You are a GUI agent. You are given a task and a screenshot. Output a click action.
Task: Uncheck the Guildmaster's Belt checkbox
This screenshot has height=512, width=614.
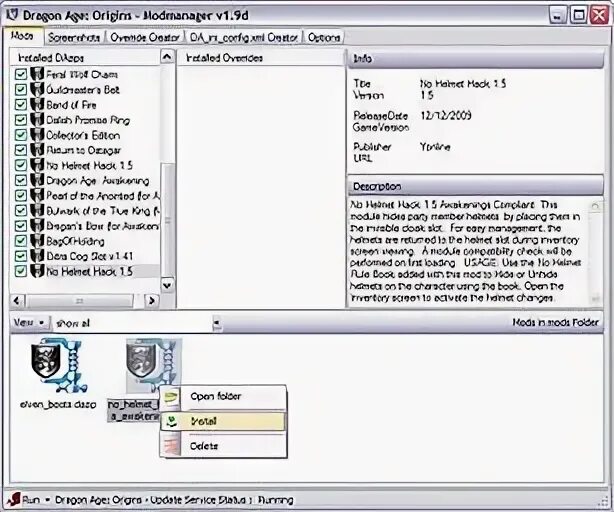pyautogui.click(x=20, y=89)
